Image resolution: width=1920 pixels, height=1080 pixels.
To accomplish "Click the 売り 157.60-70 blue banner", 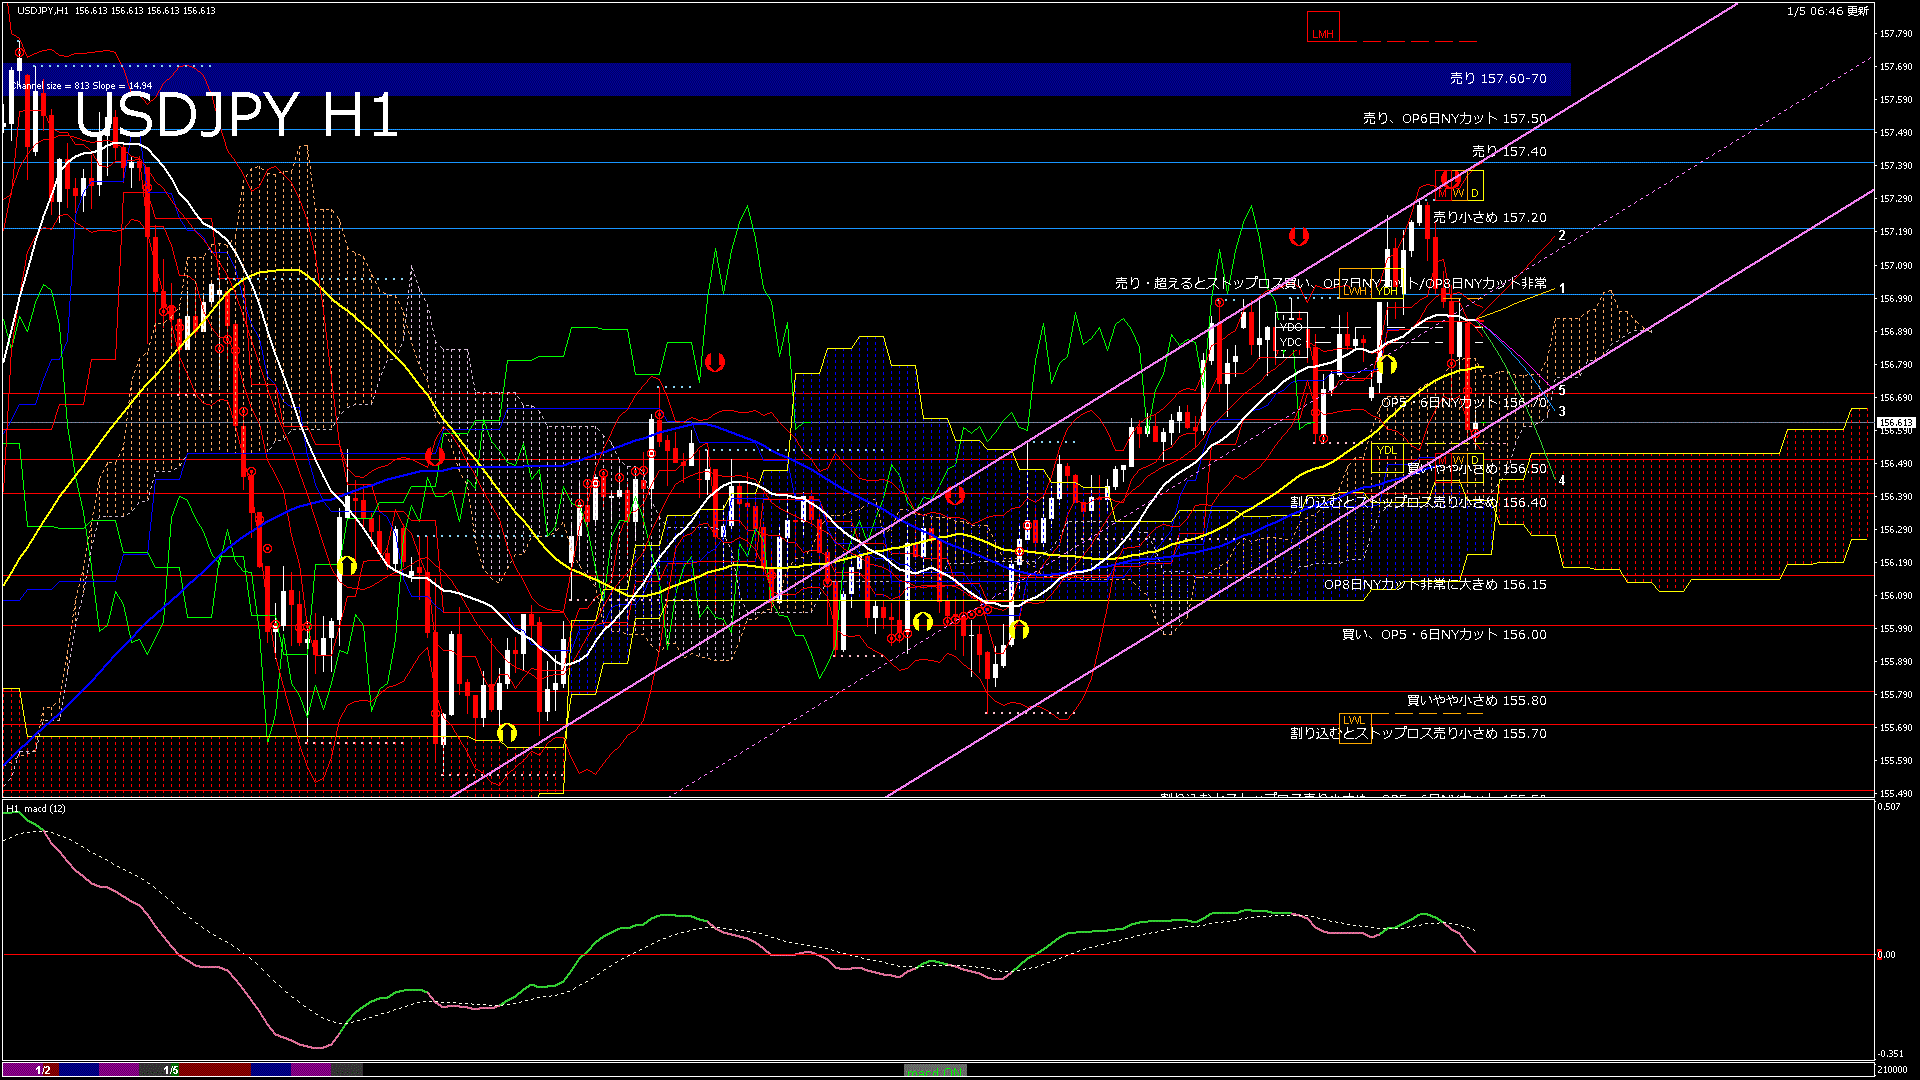I will pyautogui.click(x=1500, y=78).
